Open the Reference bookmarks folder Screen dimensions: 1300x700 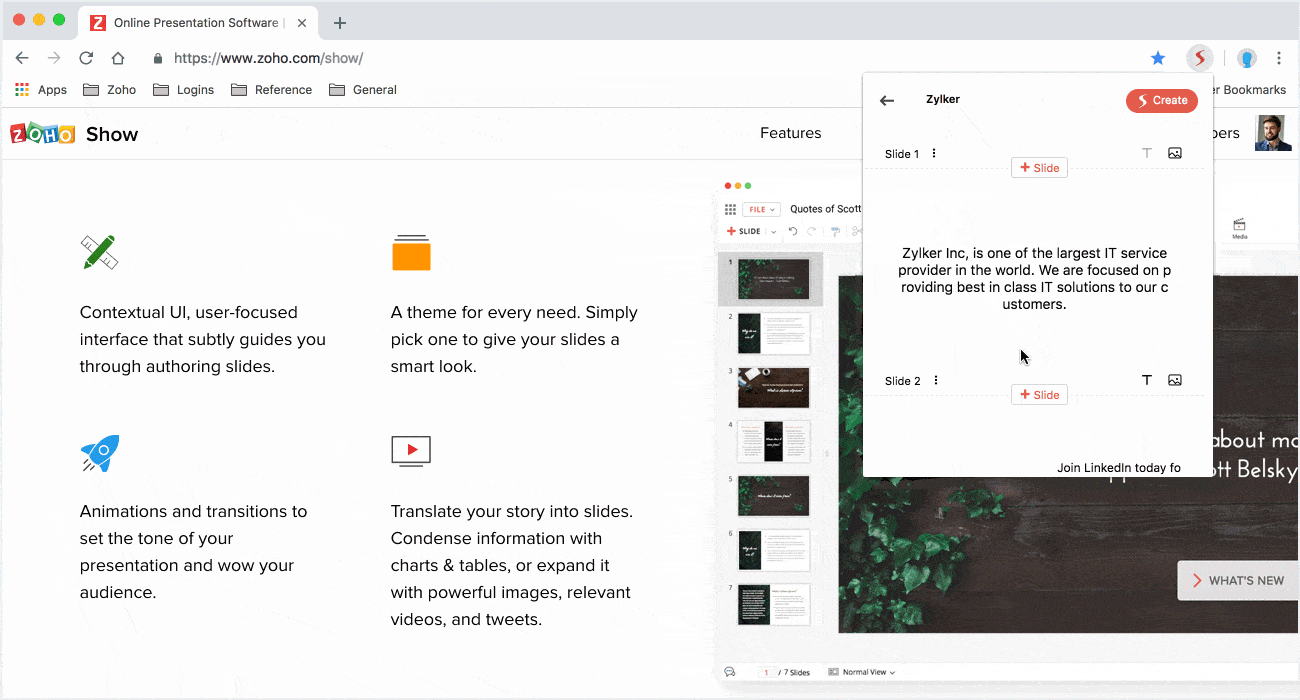point(272,89)
